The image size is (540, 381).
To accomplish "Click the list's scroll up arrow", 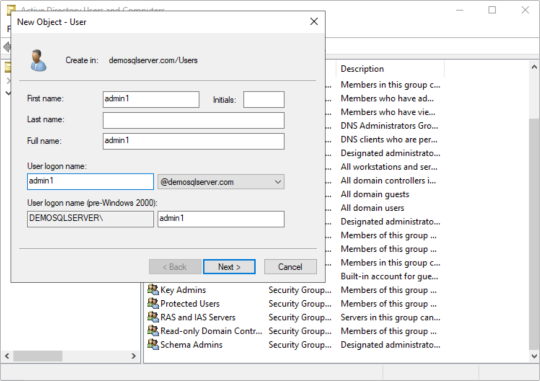I will [x=534, y=67].
